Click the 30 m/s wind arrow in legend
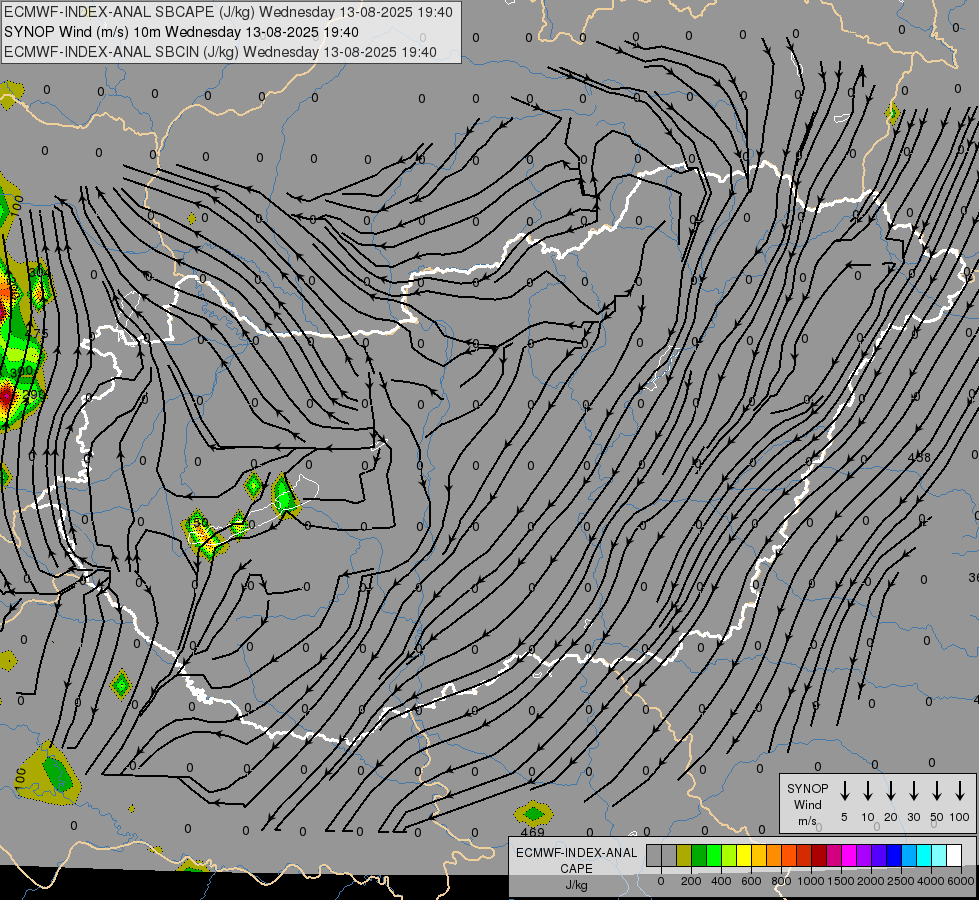Screen dimensions: 979x900 (914, 791)
